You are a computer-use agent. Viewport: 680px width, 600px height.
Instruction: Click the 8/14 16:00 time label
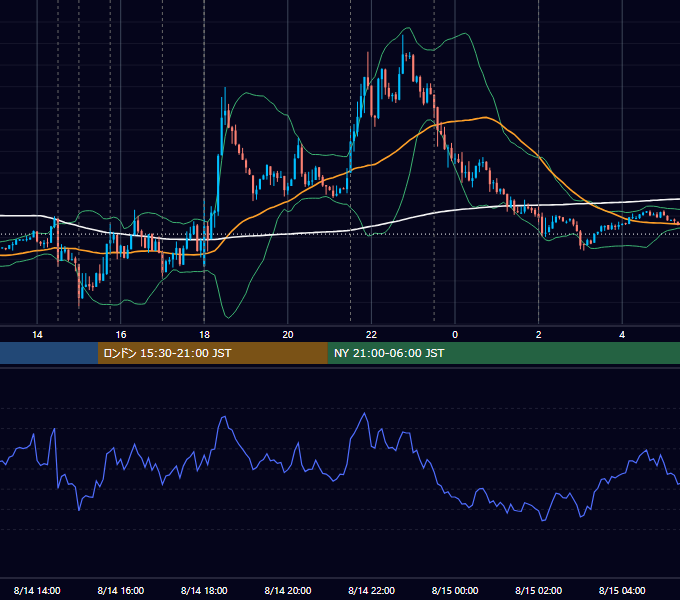(x=121, y=590)
